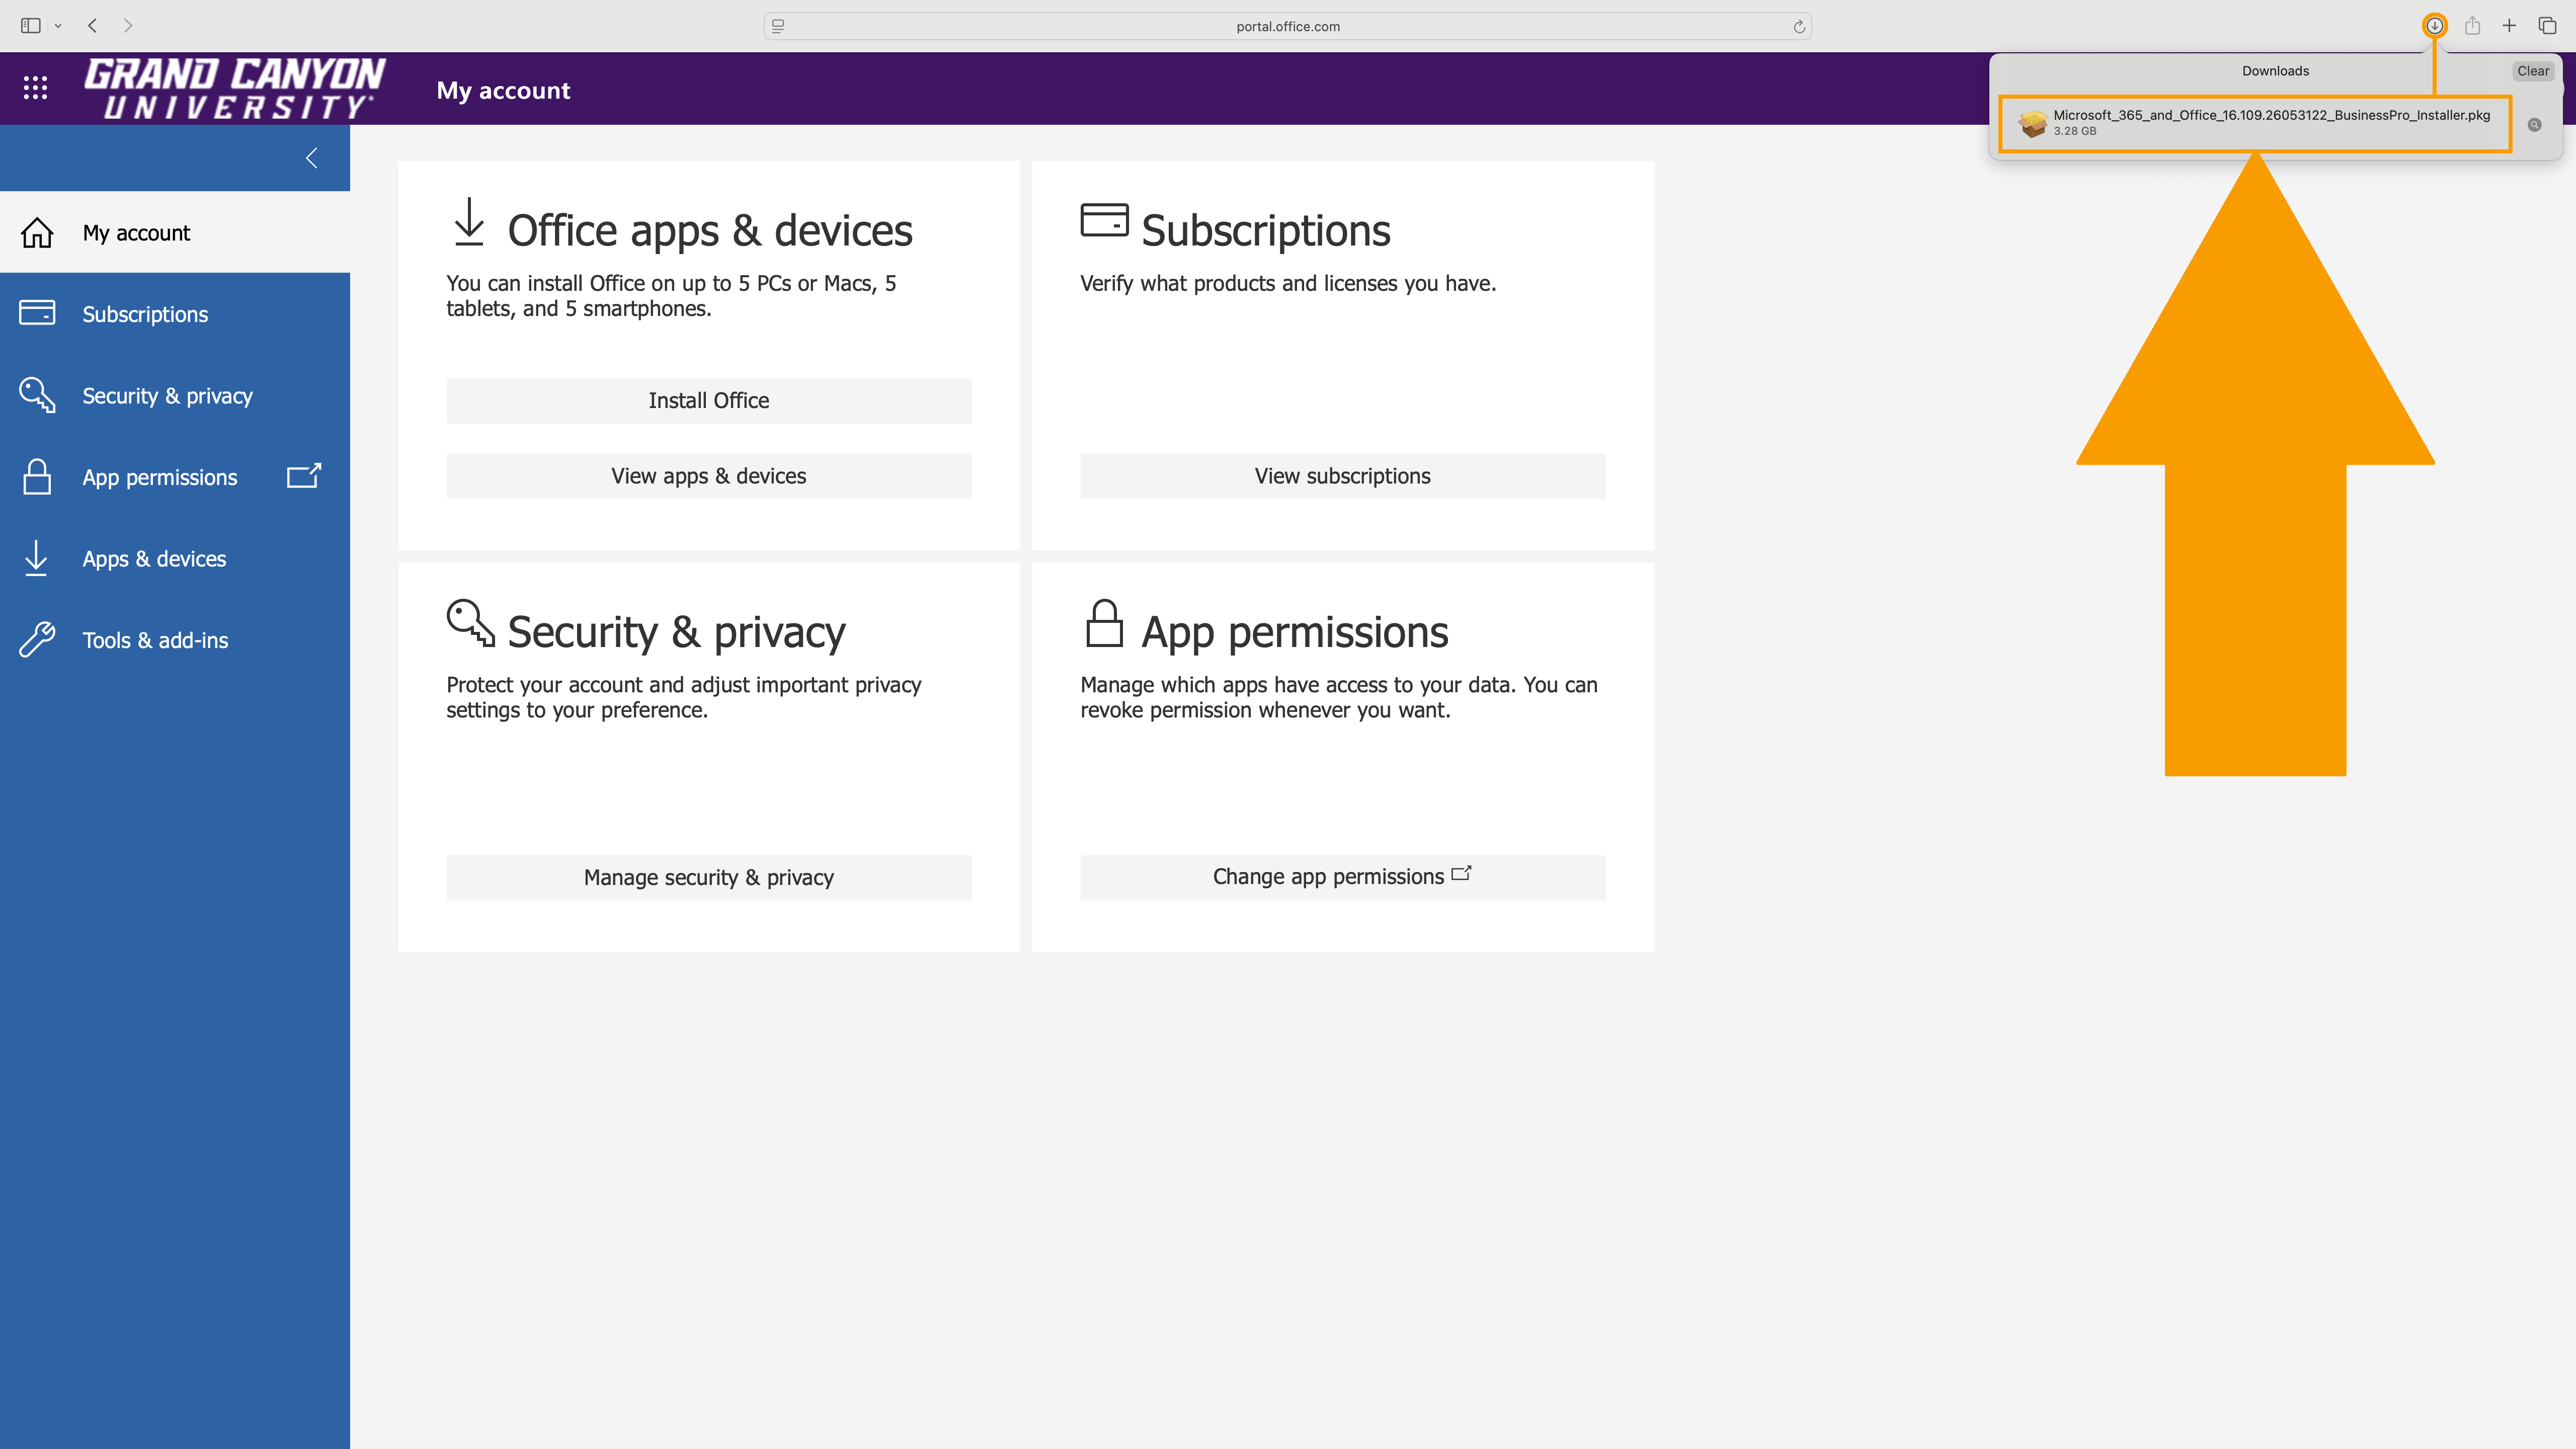Open Apps & devices in the sidebar
2576x1449 pixels.
(175, 558)
